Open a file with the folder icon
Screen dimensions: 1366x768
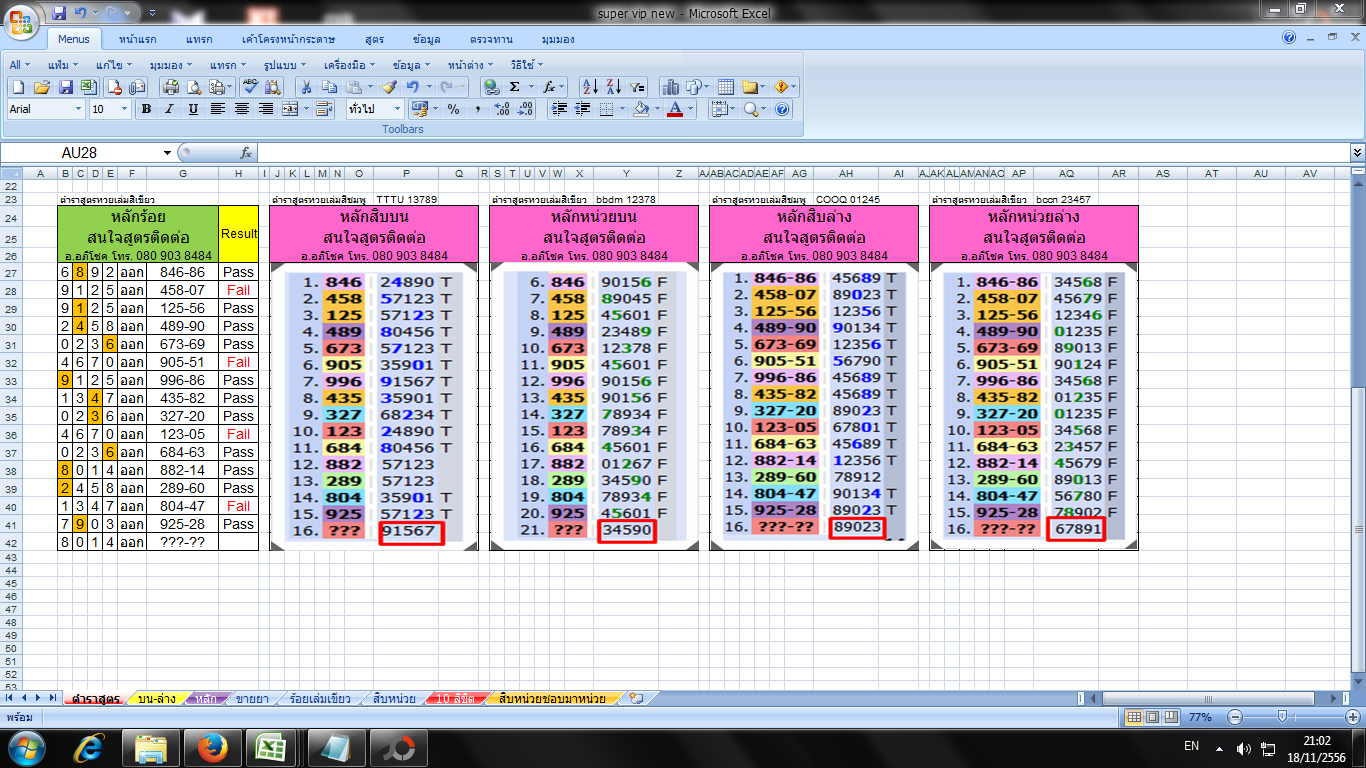point(42,87)
